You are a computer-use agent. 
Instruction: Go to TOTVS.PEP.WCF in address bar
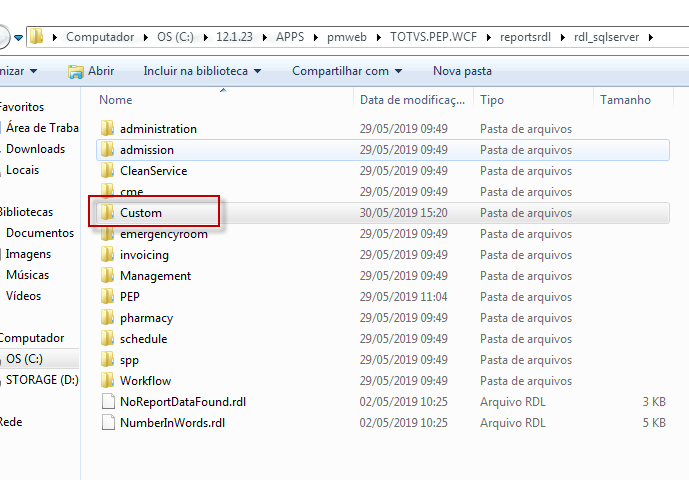[433, 37]
